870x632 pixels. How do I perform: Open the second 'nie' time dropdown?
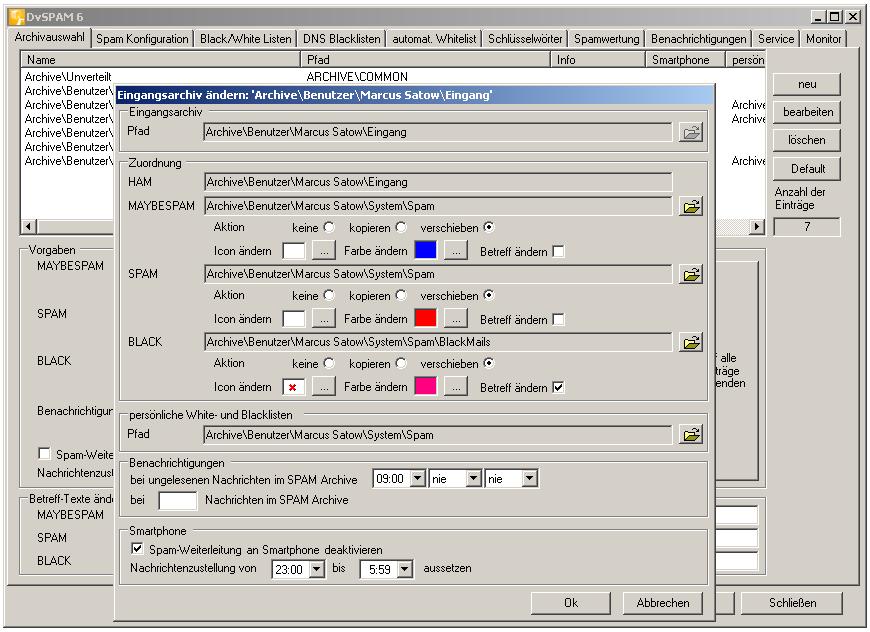(x=530, y=478)
